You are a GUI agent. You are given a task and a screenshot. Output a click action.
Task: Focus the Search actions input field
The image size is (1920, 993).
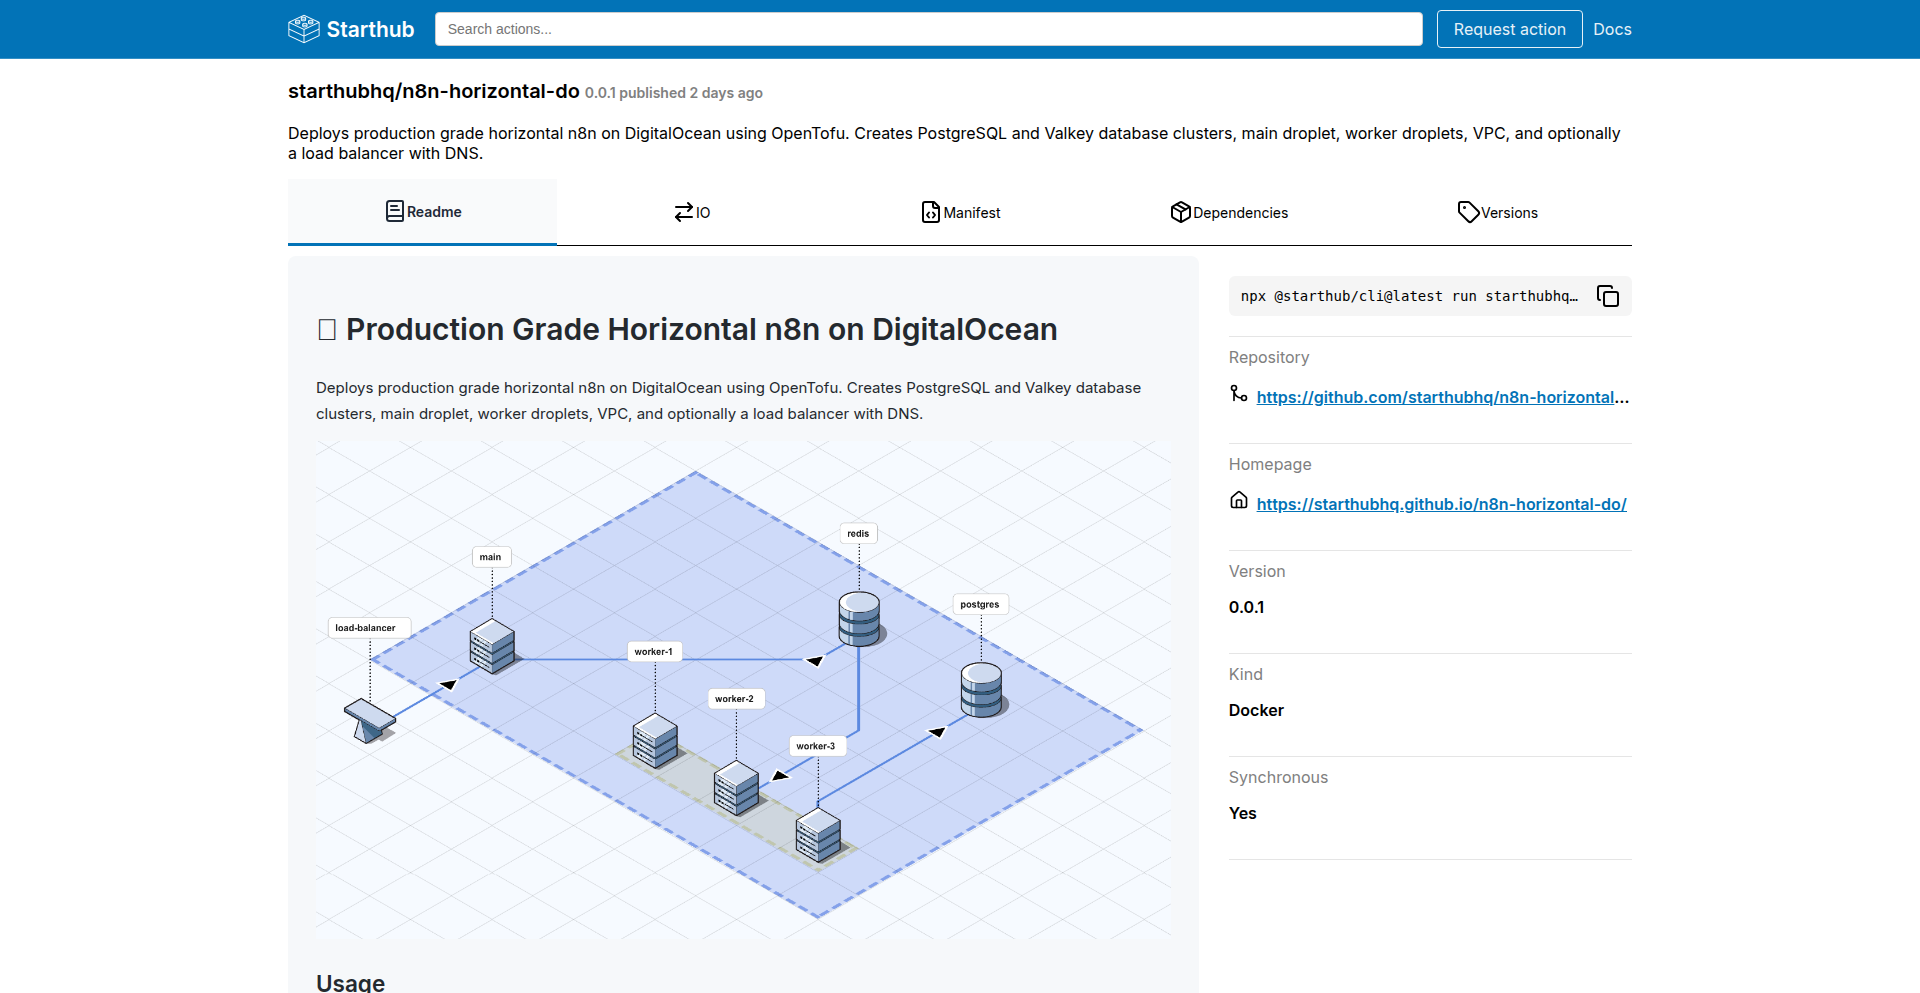928,29
